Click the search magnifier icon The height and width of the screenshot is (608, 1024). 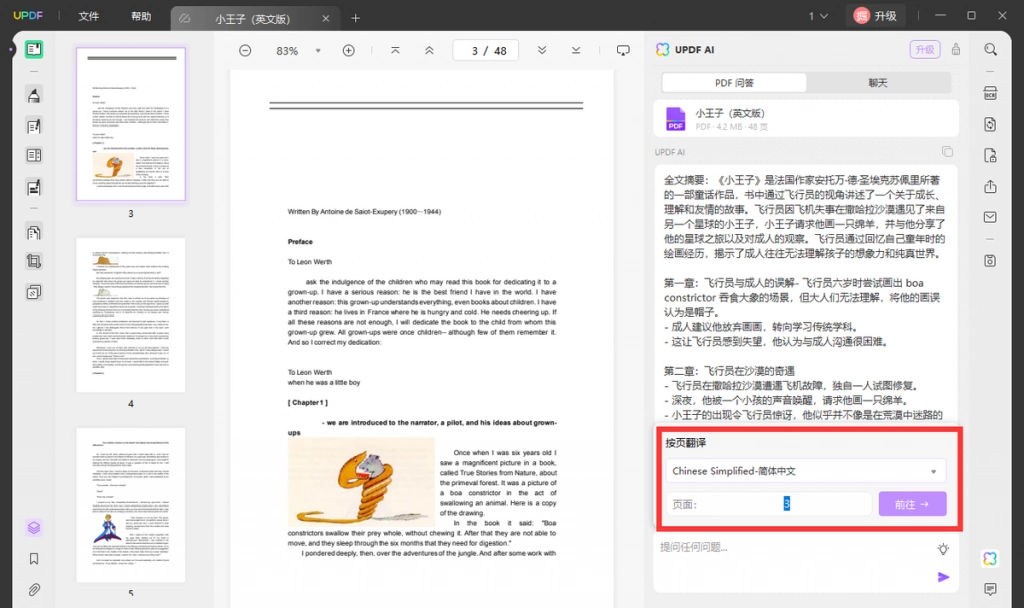click(990, 50)
